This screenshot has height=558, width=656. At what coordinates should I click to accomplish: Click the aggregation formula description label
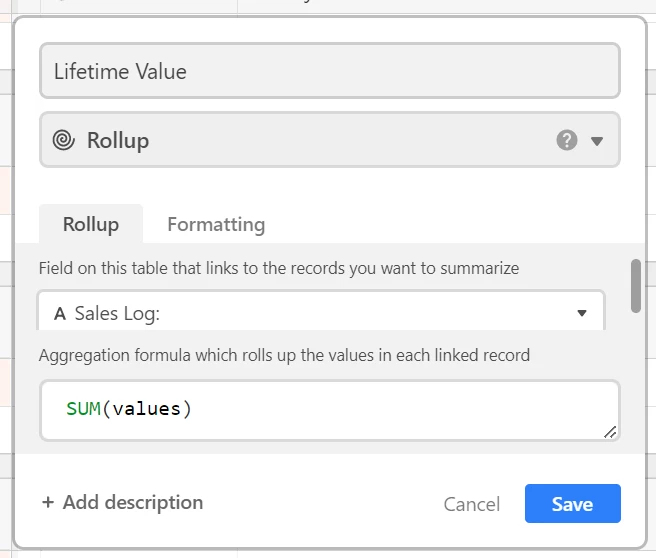284,355
